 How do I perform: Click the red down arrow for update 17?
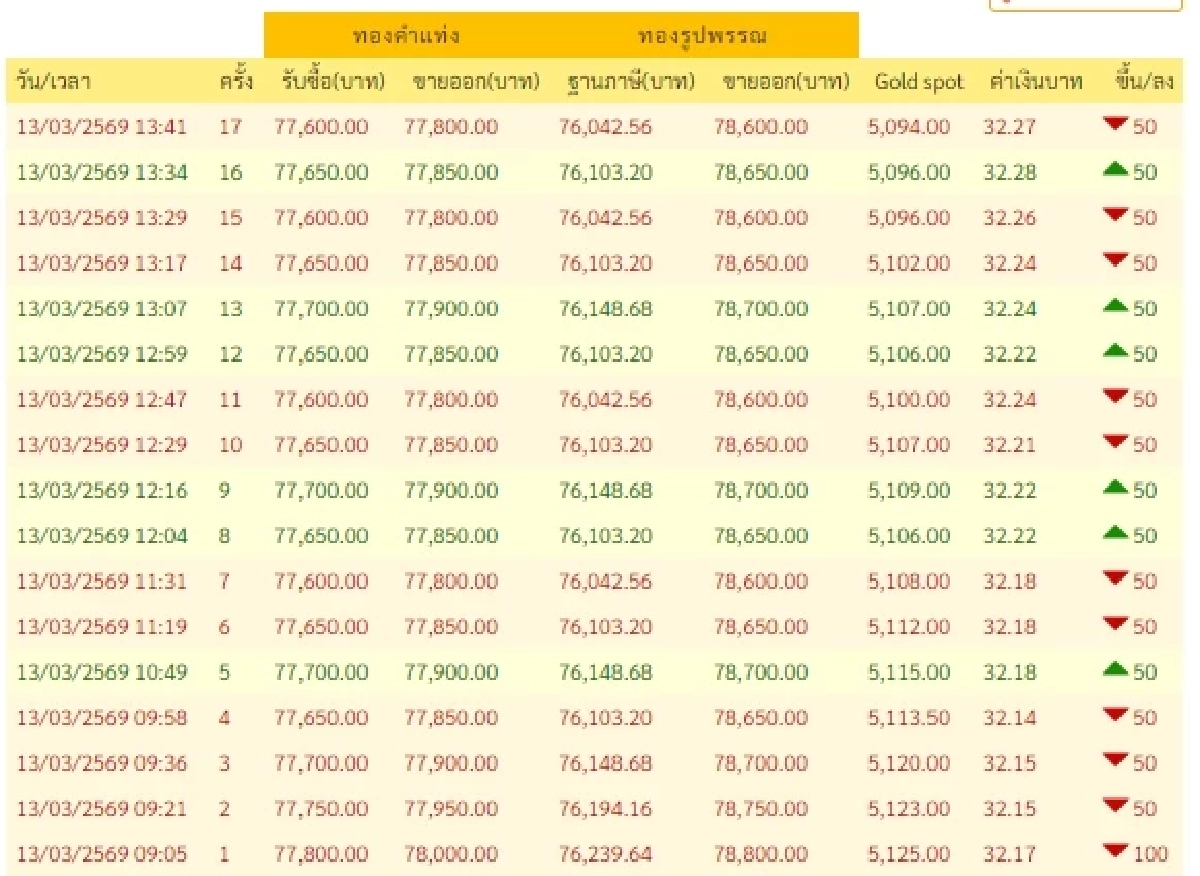[x=1116, y=126]
